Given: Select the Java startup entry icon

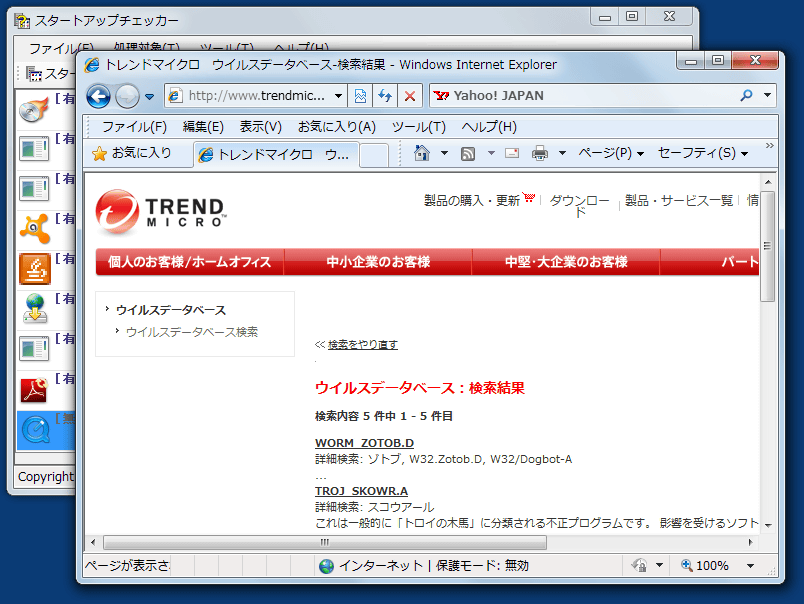Looking at the screenshot, I should [x=34, y=269].
